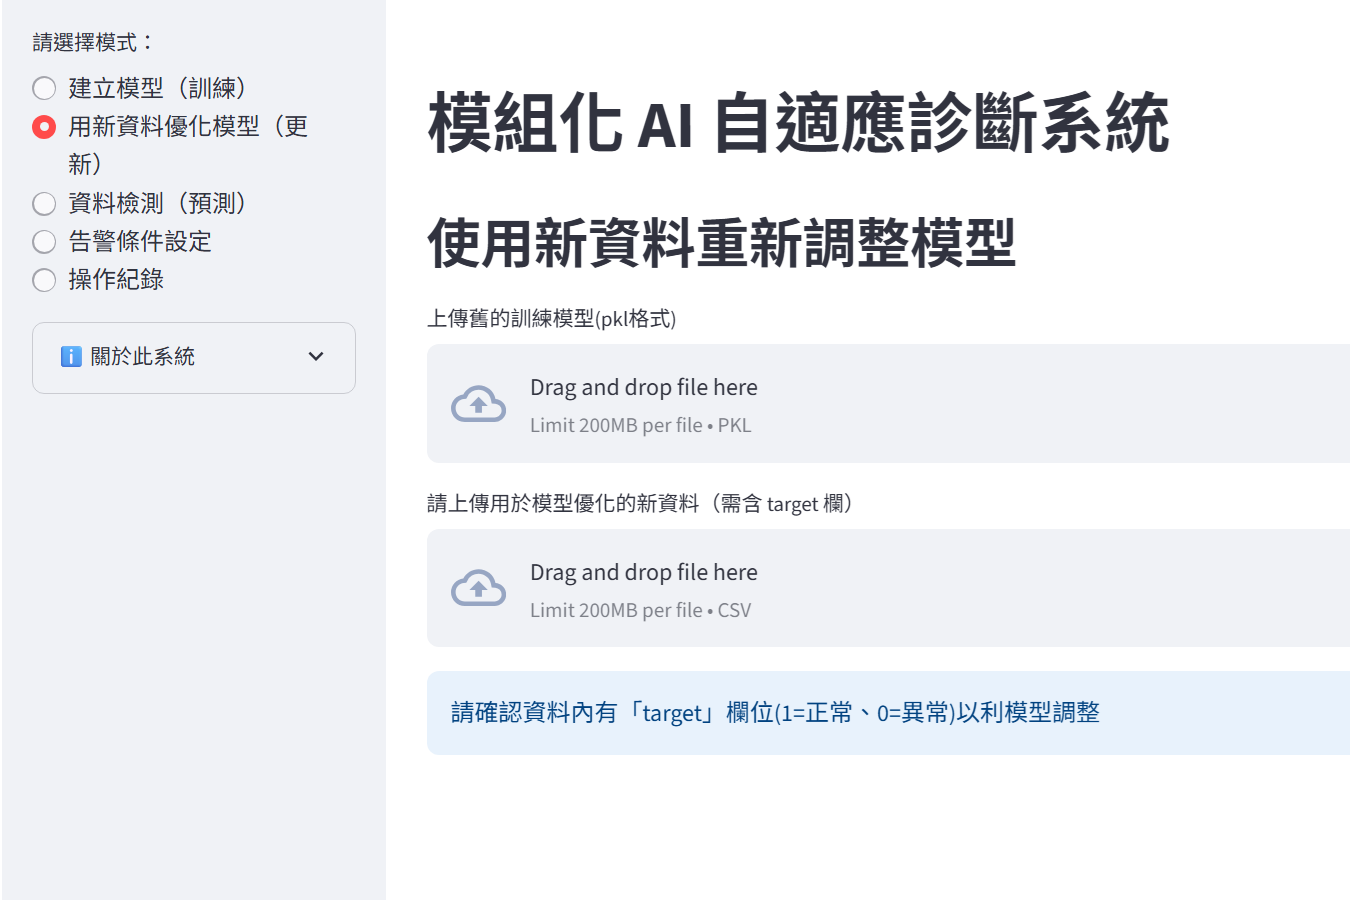Switch to 告警條件設定 mode
The height and width of the screenshot is (900, 1350).
(x=44, y=242)
